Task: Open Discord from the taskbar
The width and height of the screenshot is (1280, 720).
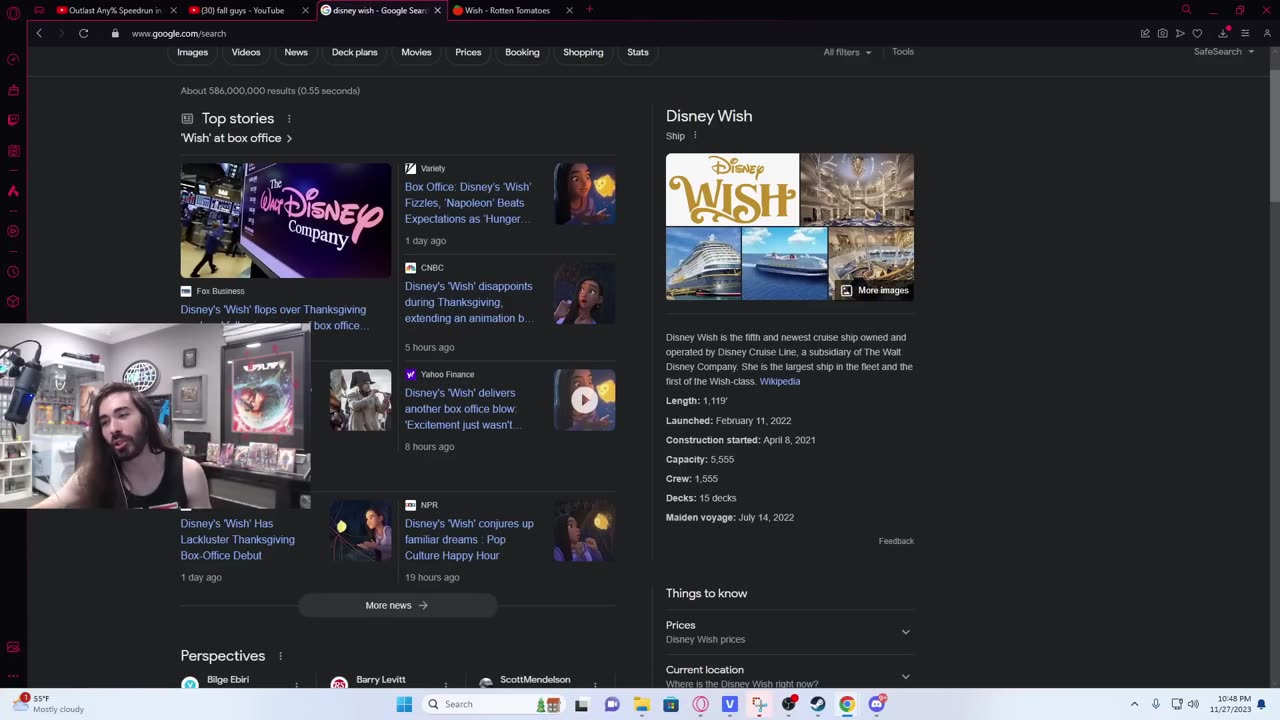Action: point(877,704)
